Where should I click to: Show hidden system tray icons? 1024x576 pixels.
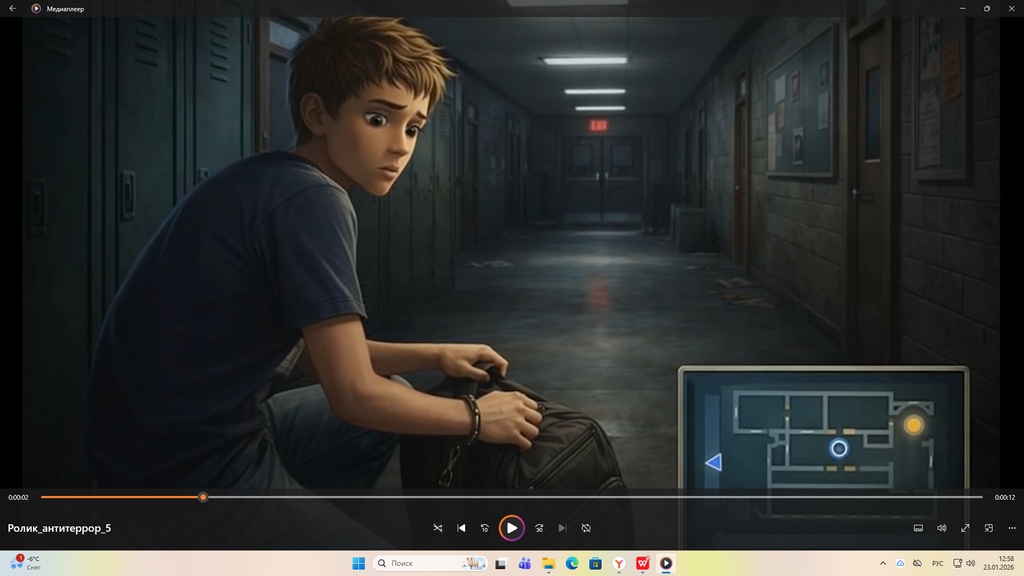[x=882, y=563]
